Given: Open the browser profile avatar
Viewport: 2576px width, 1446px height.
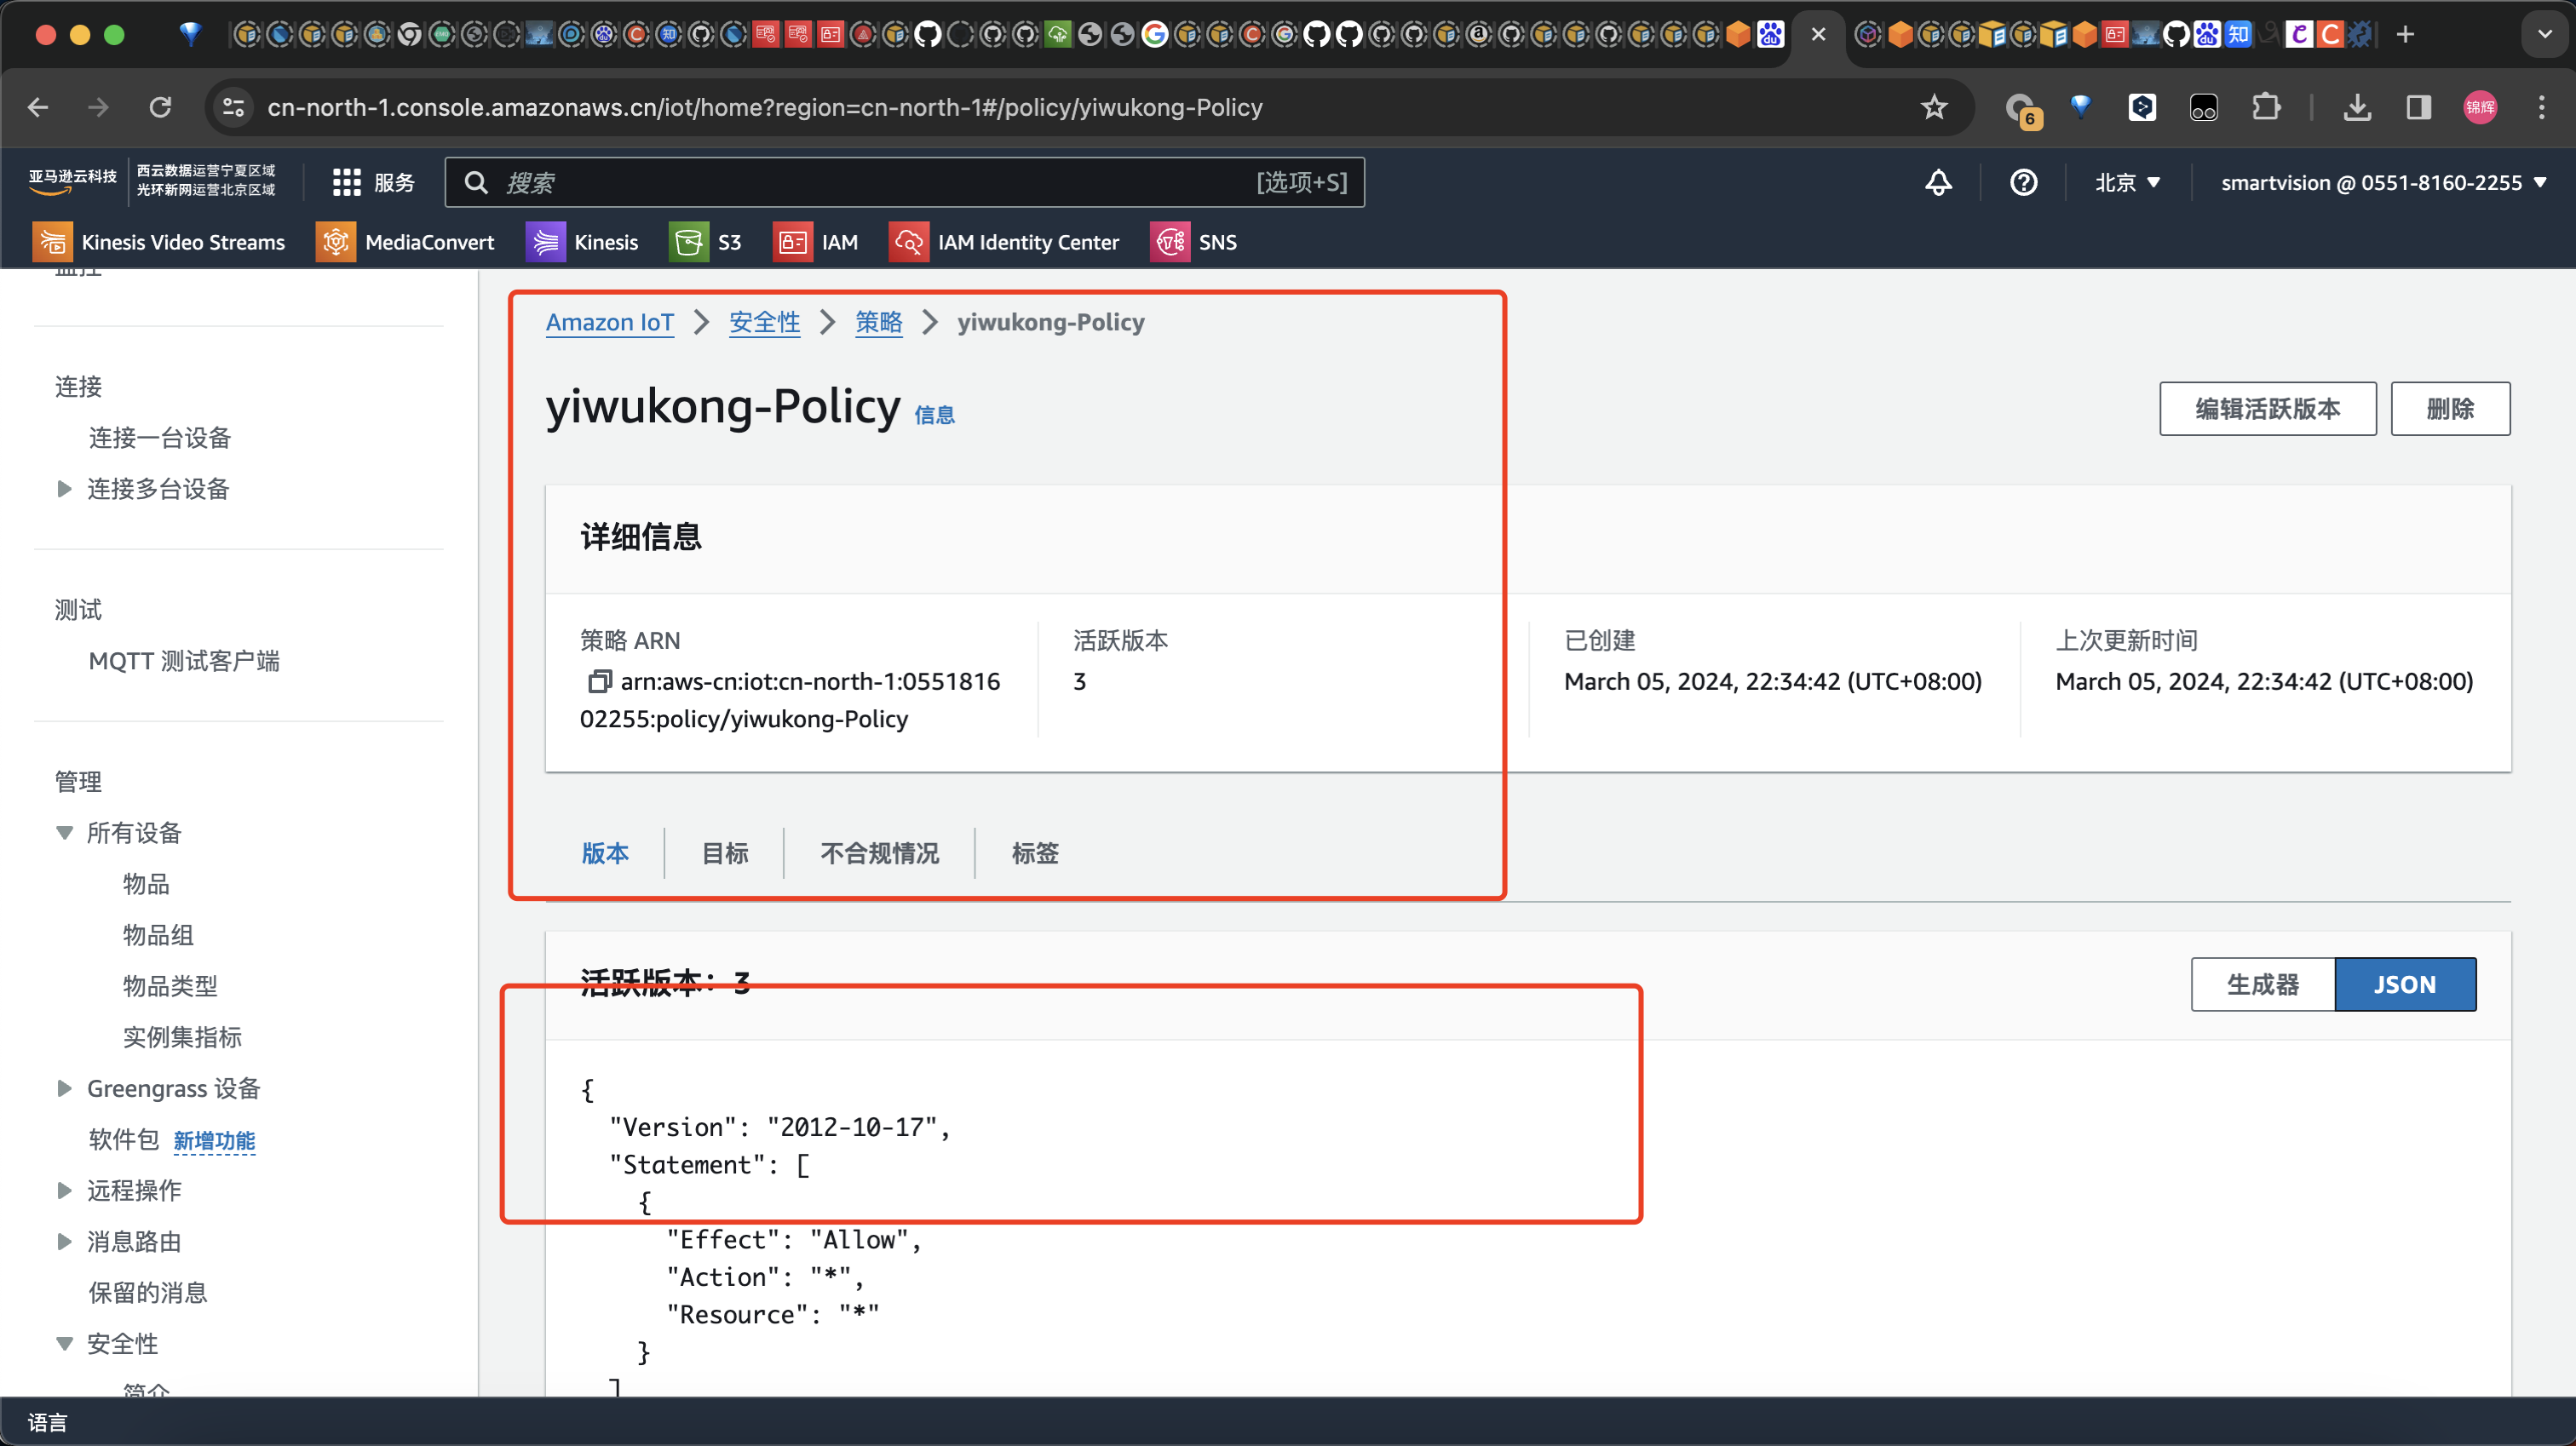Looking at the screenshot, I should (x=2480, y=107).
